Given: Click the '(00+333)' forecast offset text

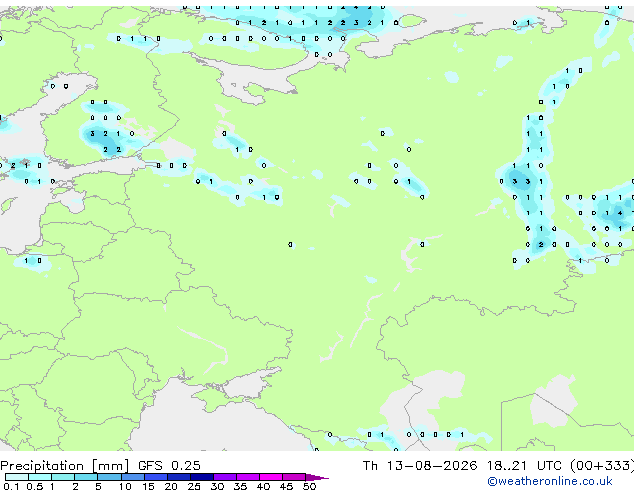Looking at the screenshot, I should [x=602, y=466].
